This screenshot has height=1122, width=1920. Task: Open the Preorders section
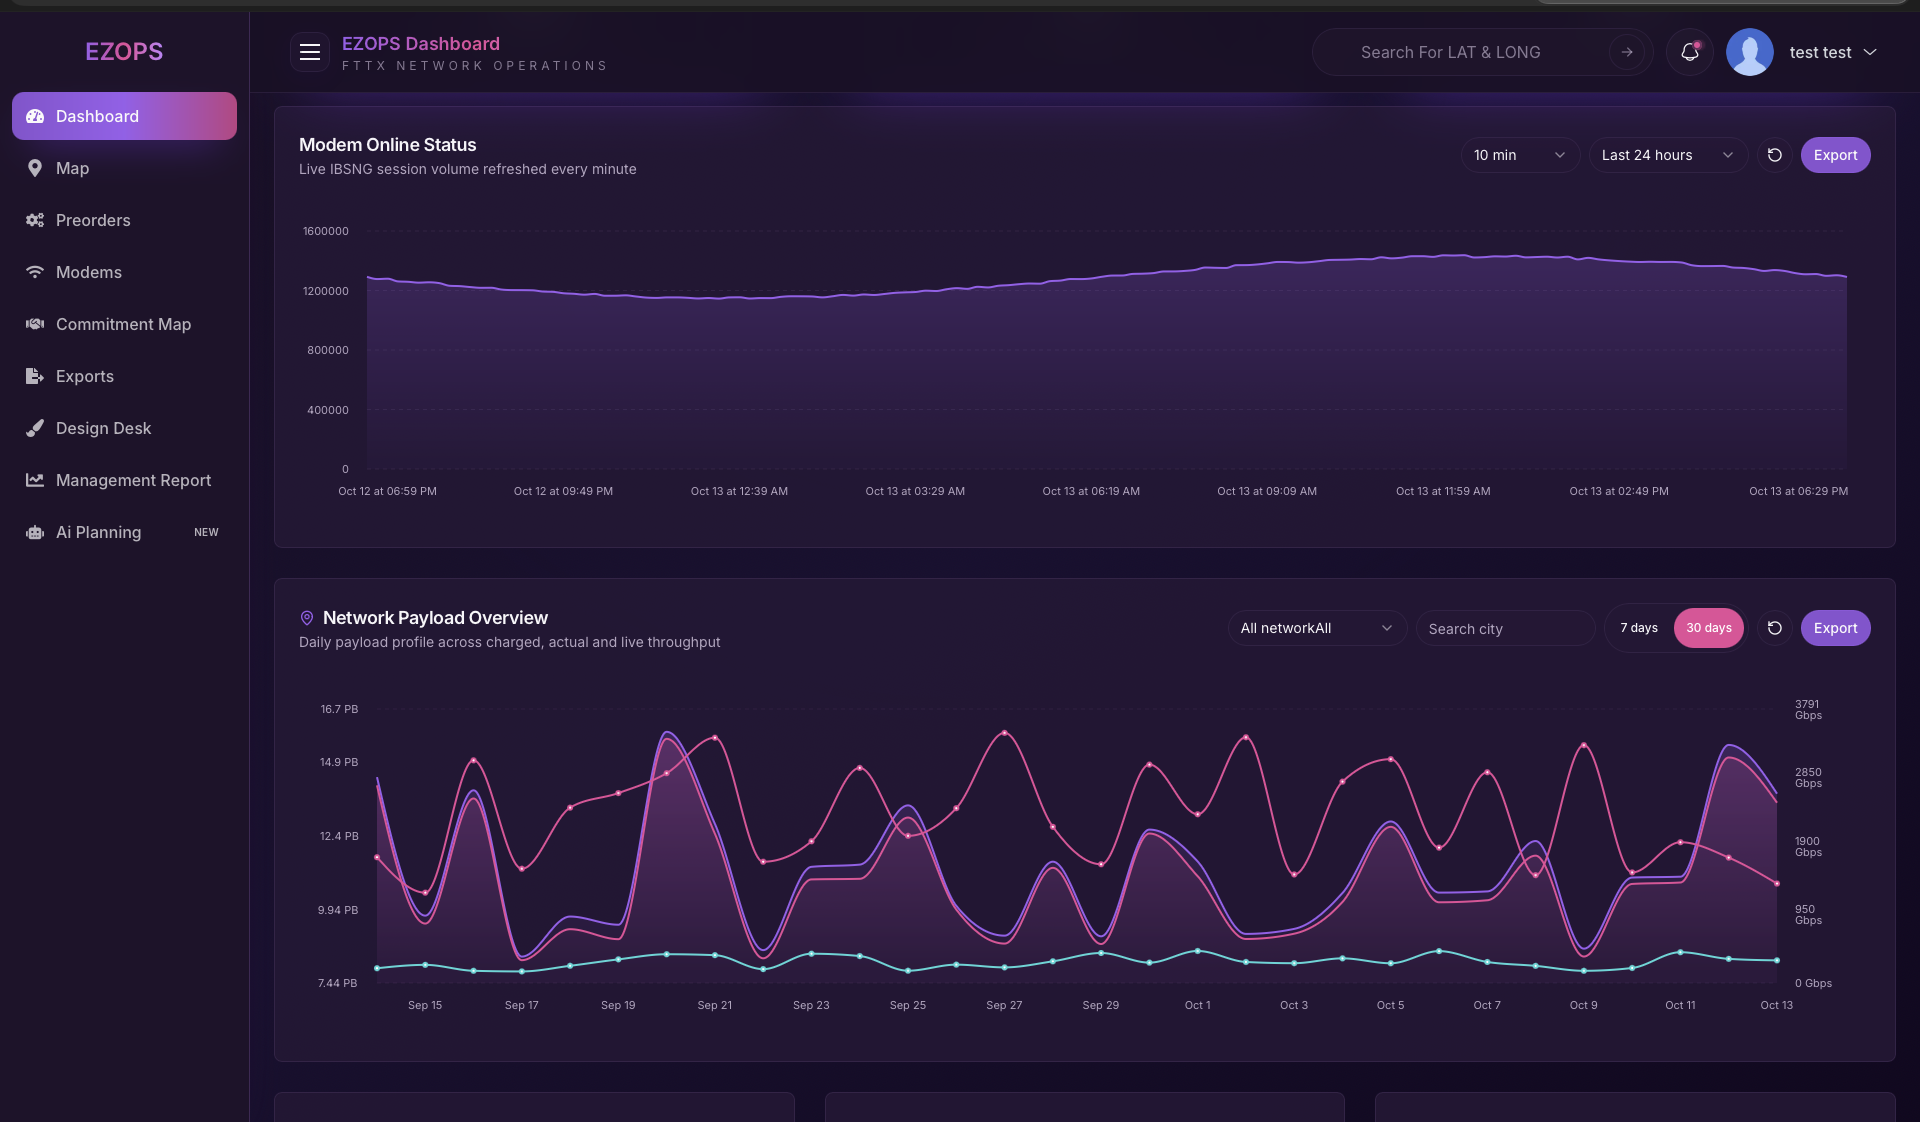click(x=92, y=220)
